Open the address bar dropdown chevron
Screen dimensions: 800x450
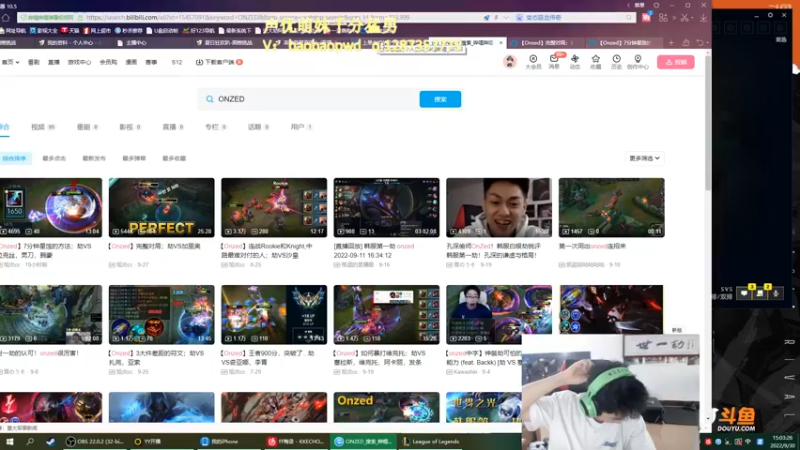(x=506, y=17)
